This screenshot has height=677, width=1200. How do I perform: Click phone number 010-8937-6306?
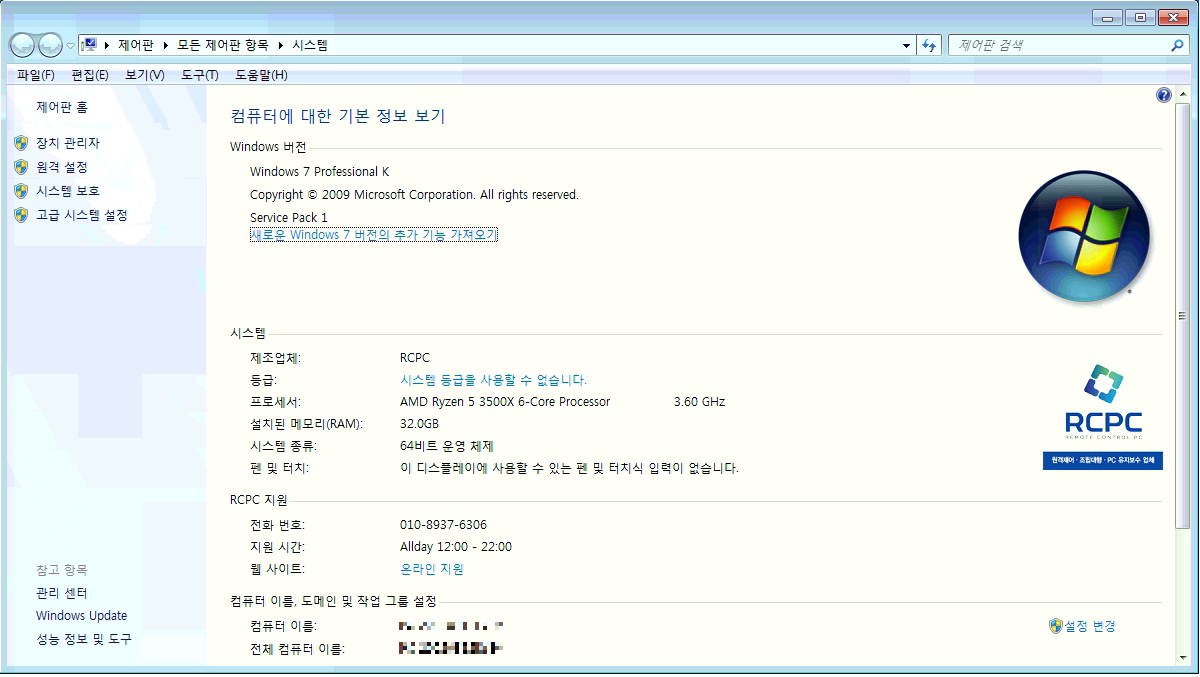[444, 525]
